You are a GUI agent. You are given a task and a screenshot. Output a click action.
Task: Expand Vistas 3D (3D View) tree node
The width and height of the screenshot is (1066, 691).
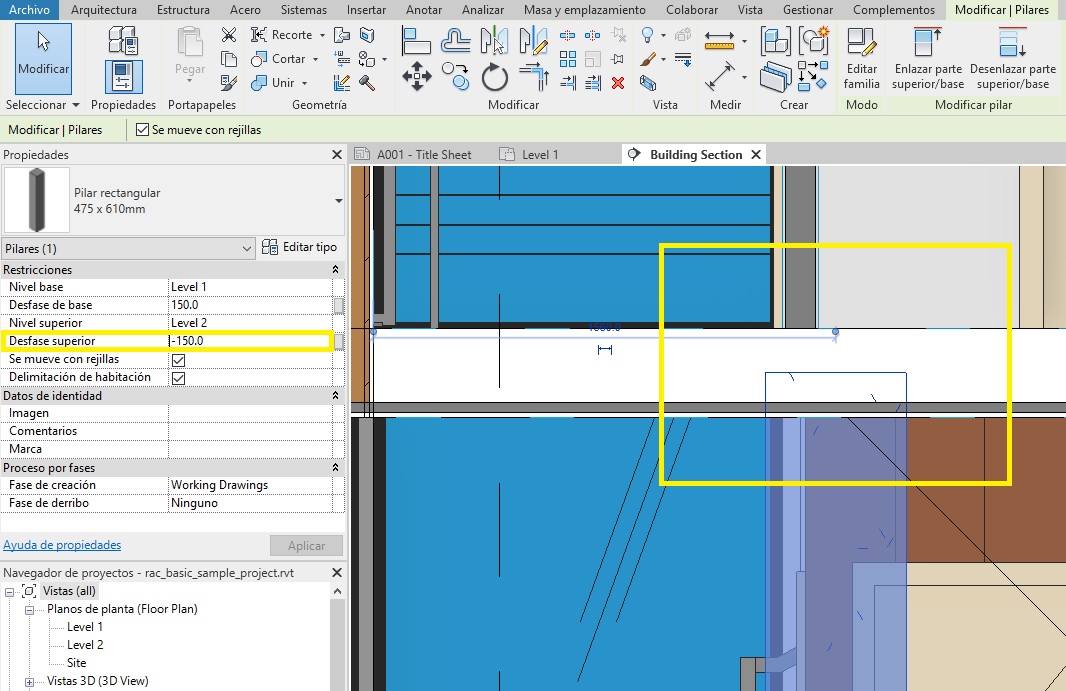(x=30, y=681)
